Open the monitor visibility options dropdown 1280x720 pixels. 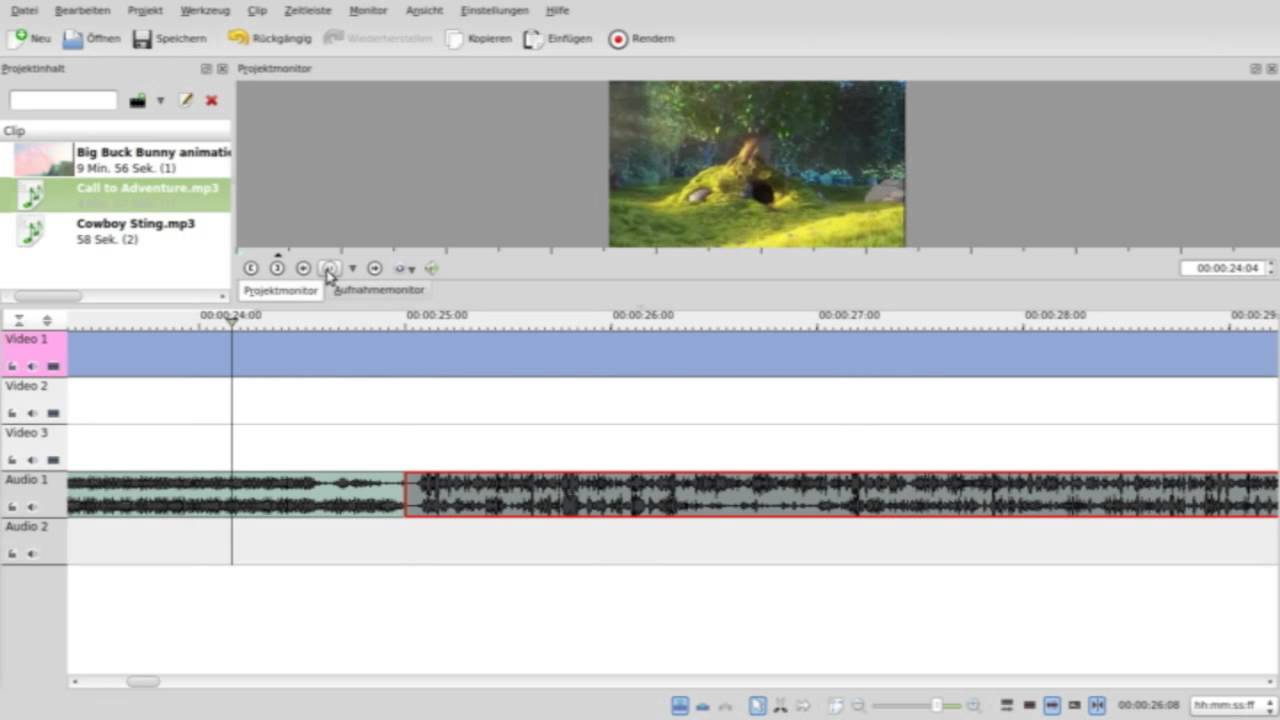(405, 268)
